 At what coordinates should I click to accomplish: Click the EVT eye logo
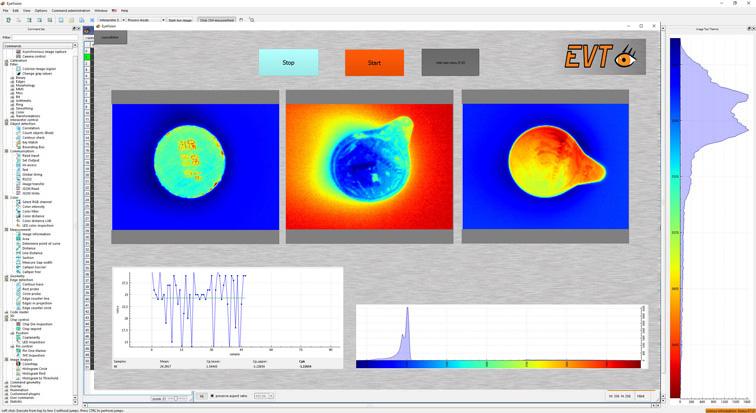coord(602,59)
